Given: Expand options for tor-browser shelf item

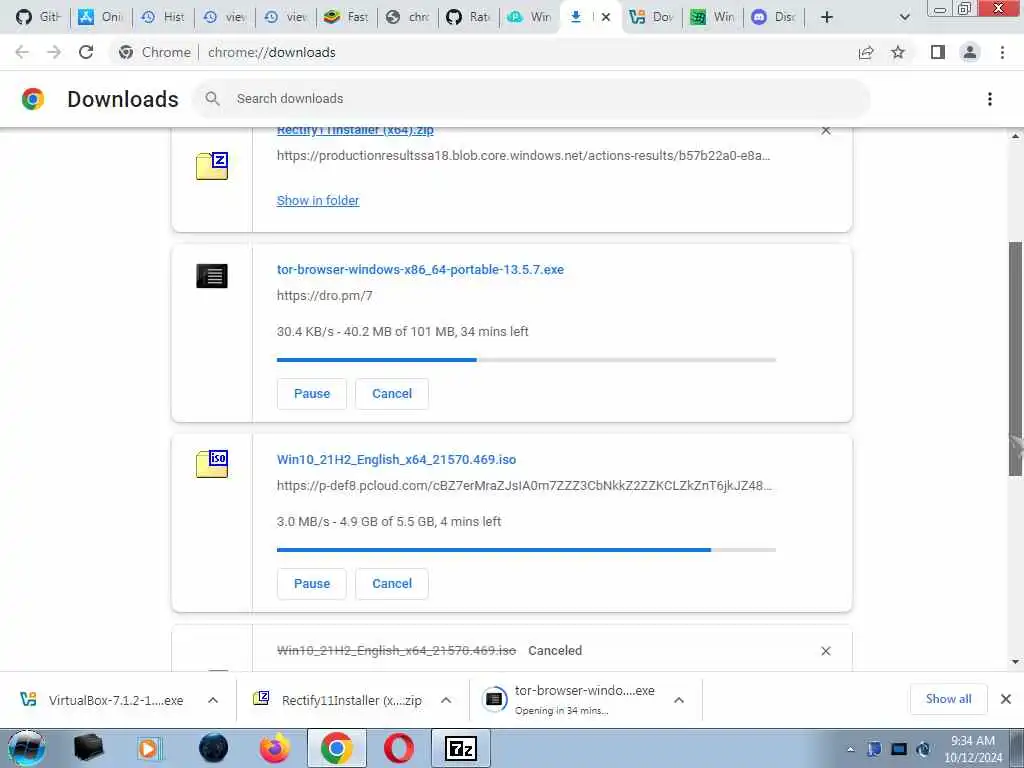Looking at the screenshot, I should coord(679,700).
